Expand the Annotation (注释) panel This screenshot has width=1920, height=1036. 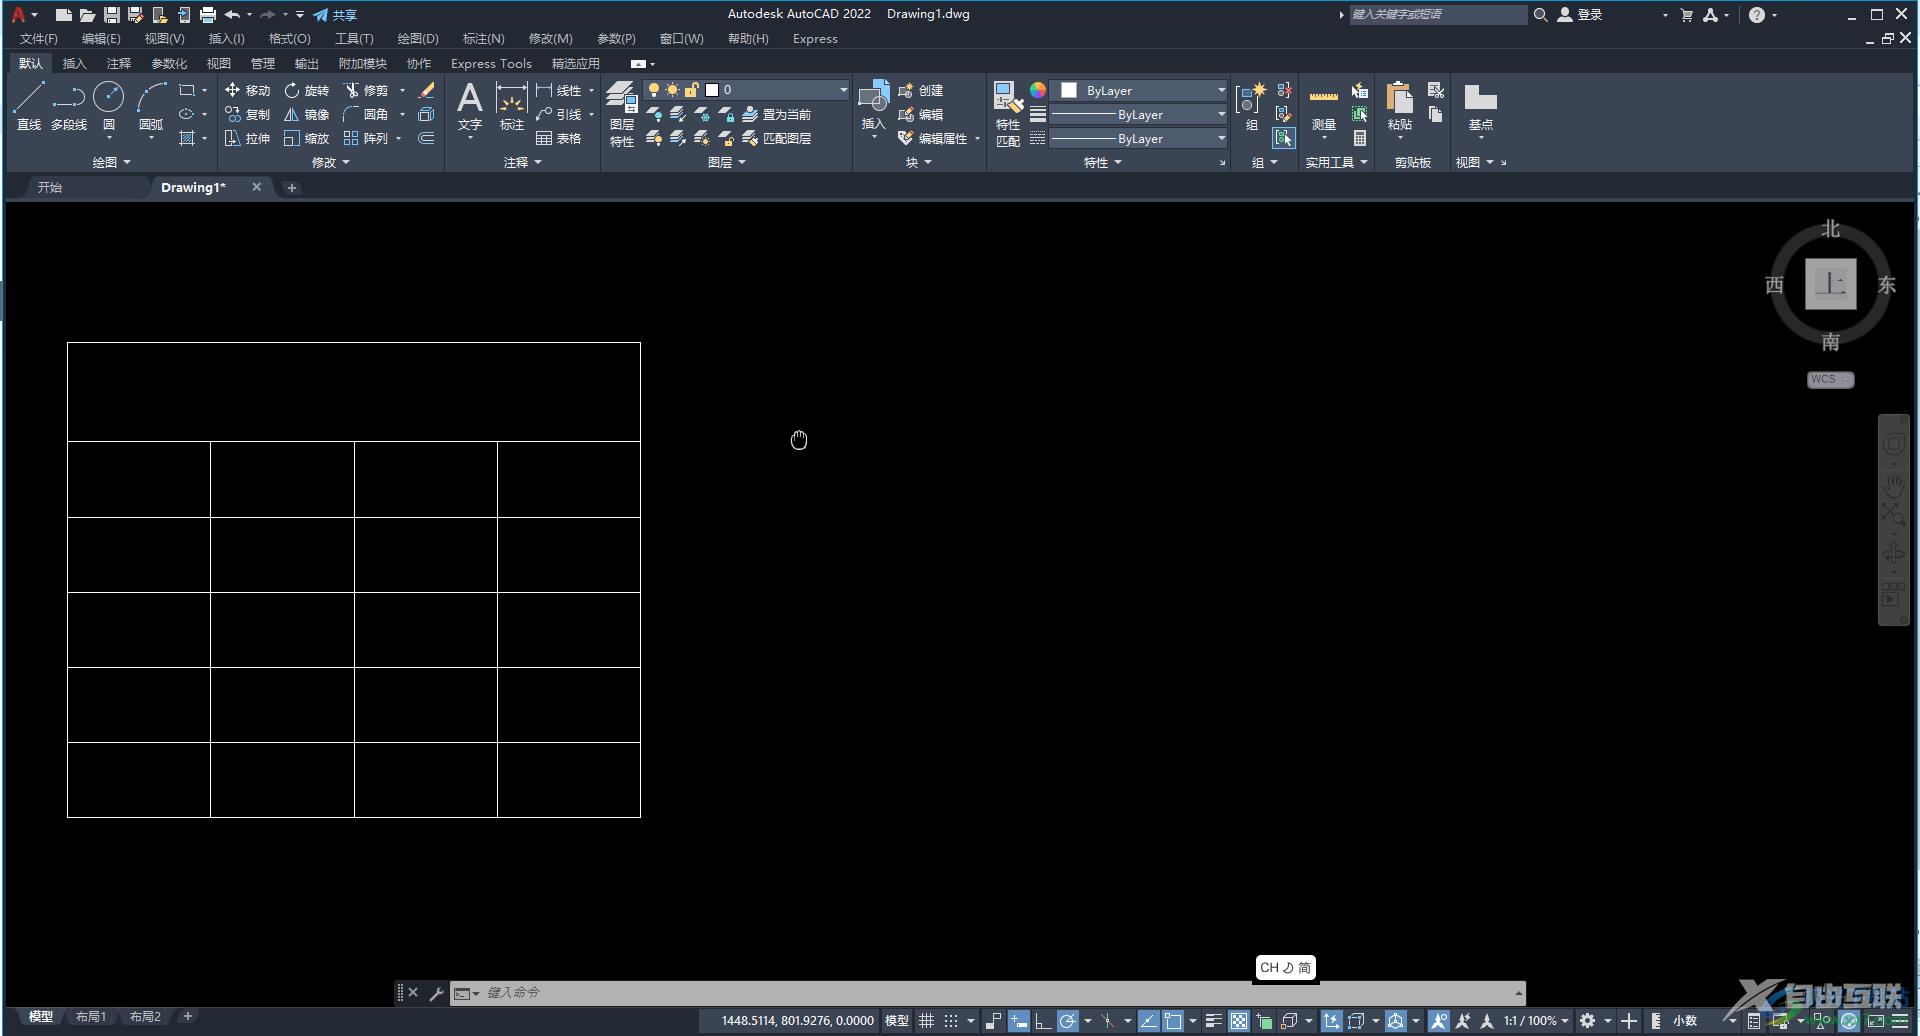point(522,162)
